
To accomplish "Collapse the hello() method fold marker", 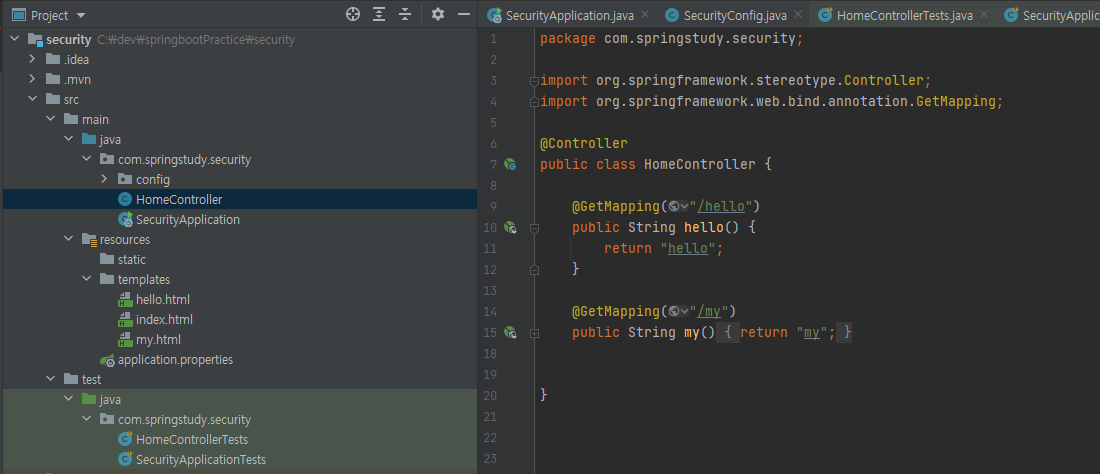I will point(534,228).
